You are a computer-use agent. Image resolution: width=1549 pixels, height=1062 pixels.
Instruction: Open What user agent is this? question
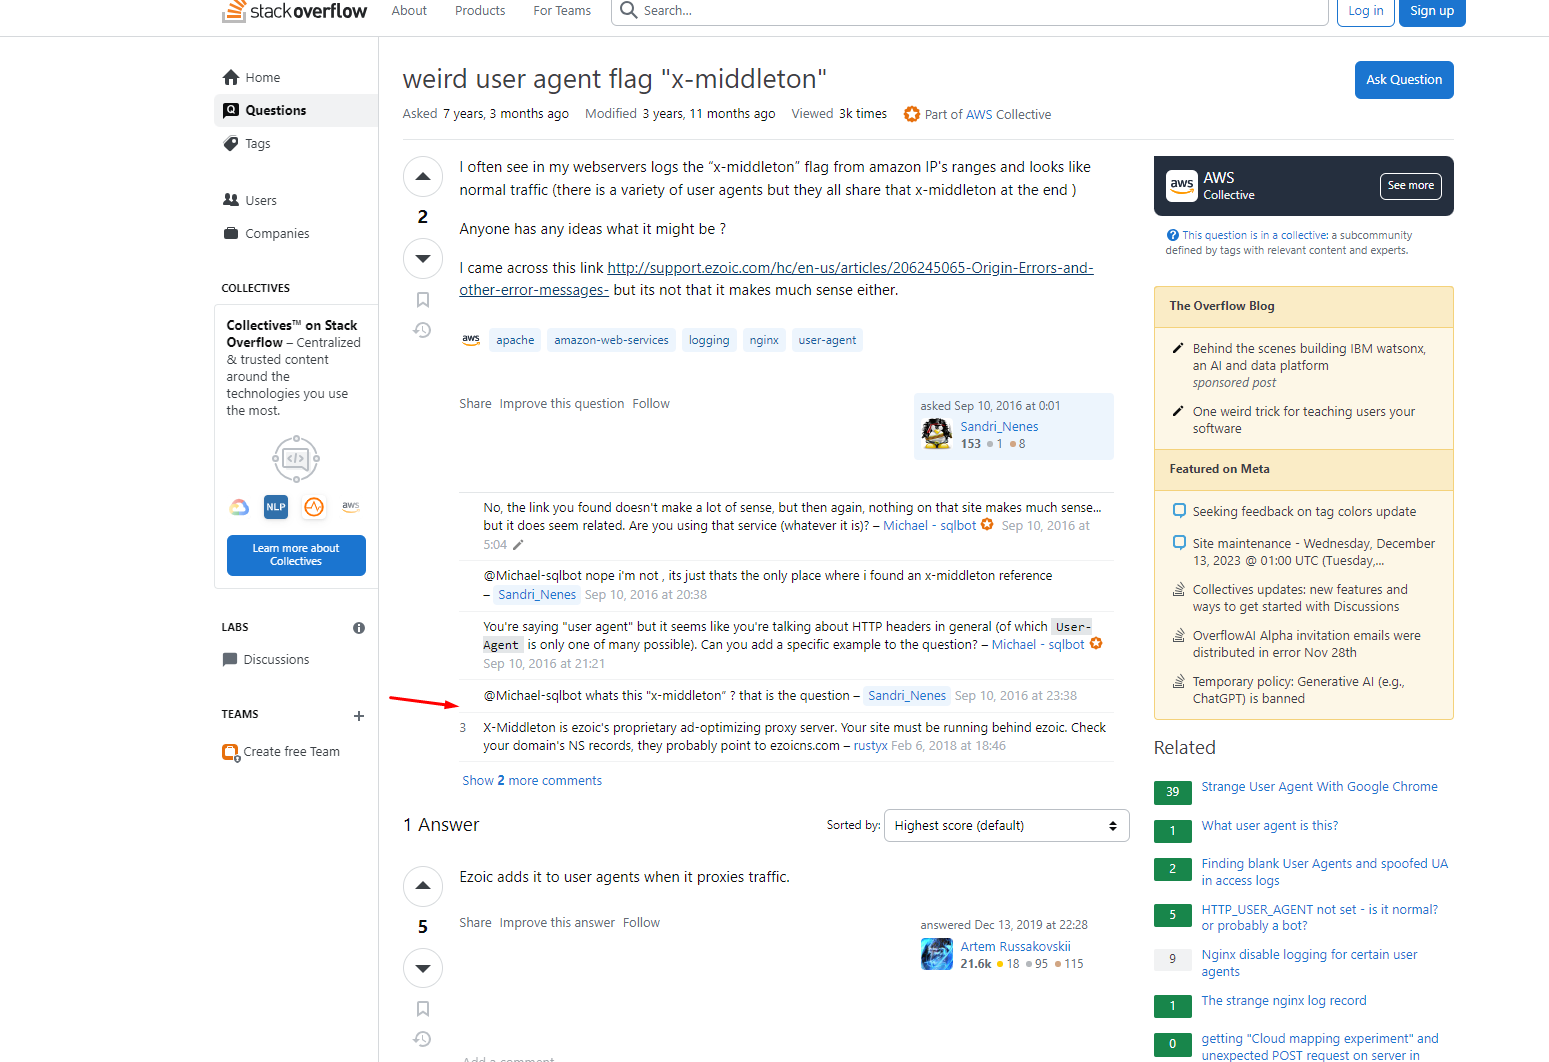1269,826
